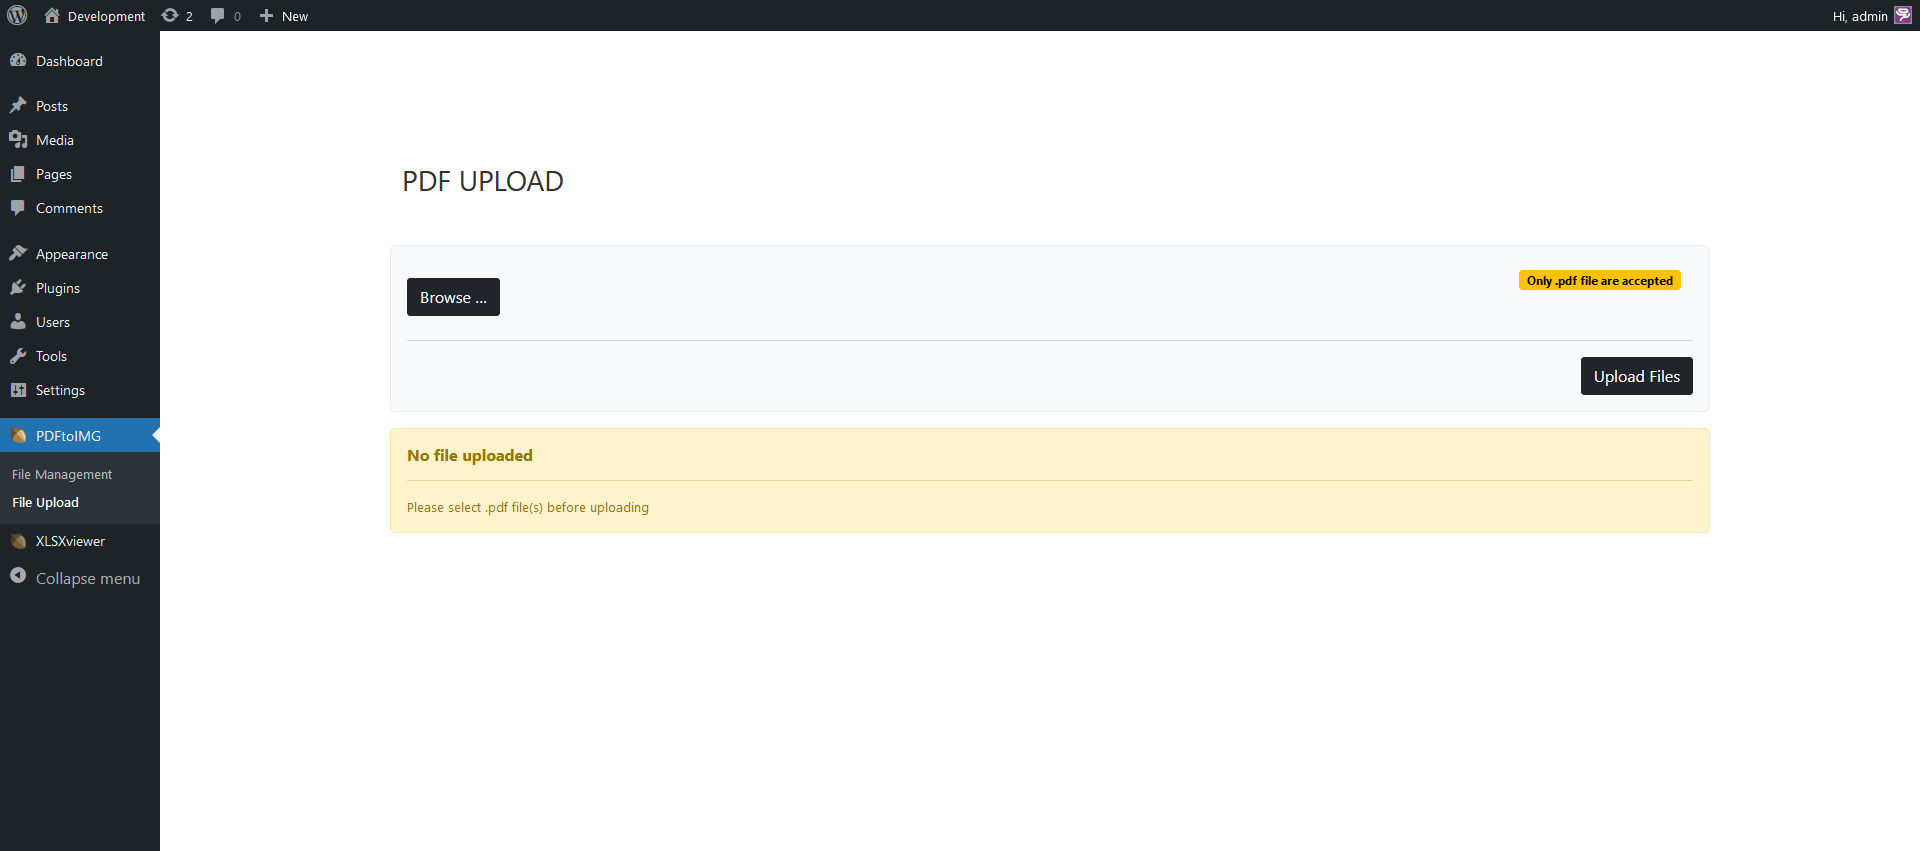Click the Plugins plug icon
The image size is (1920, 851).
pyautogui.click(x=18, y=288)
